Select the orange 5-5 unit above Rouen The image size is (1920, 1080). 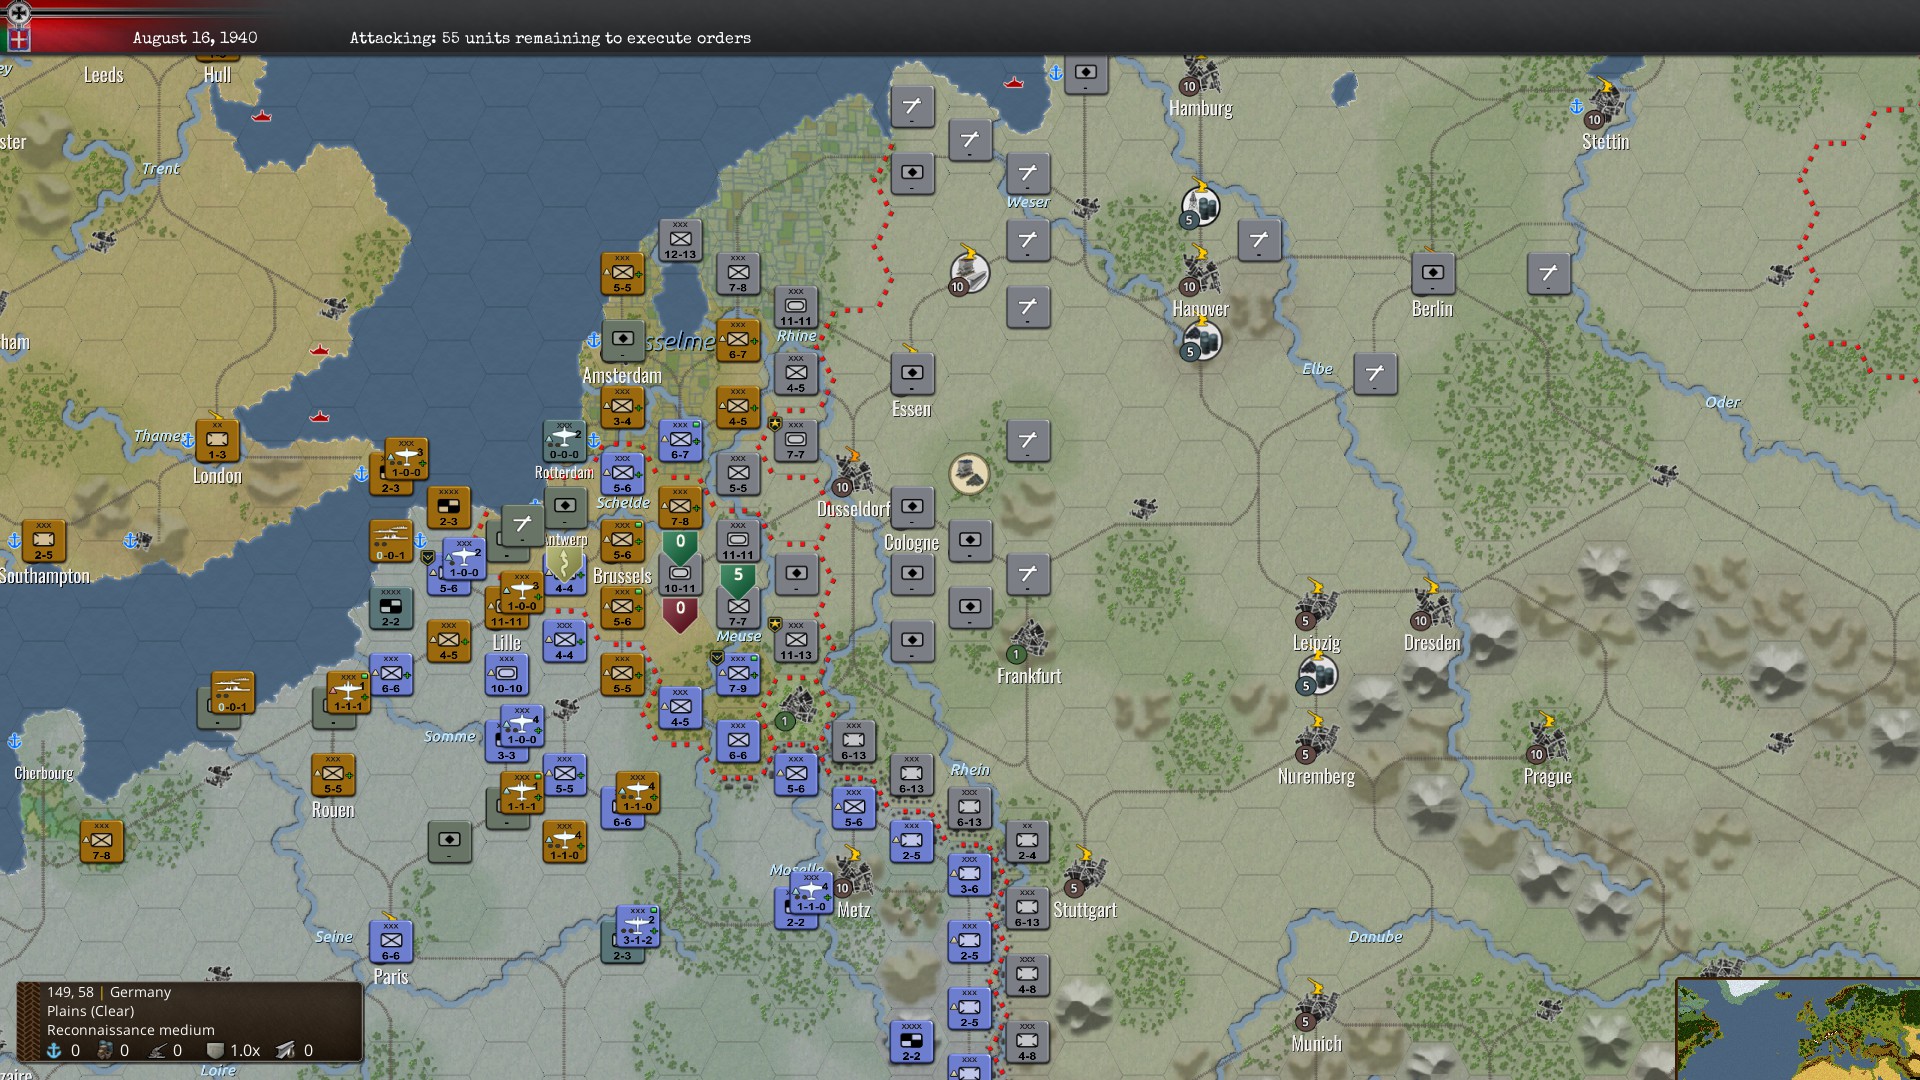(333, 775)
